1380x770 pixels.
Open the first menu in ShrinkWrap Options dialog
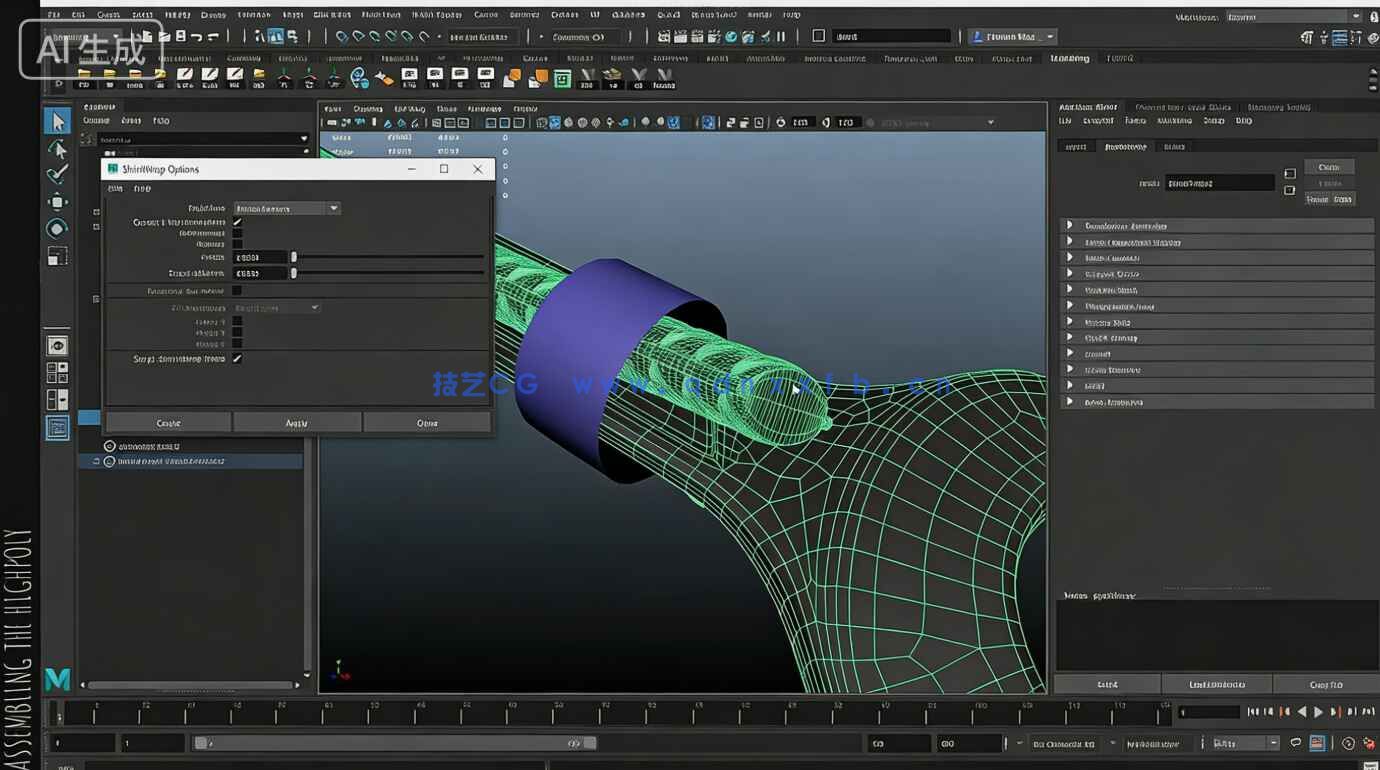point(115,188)
